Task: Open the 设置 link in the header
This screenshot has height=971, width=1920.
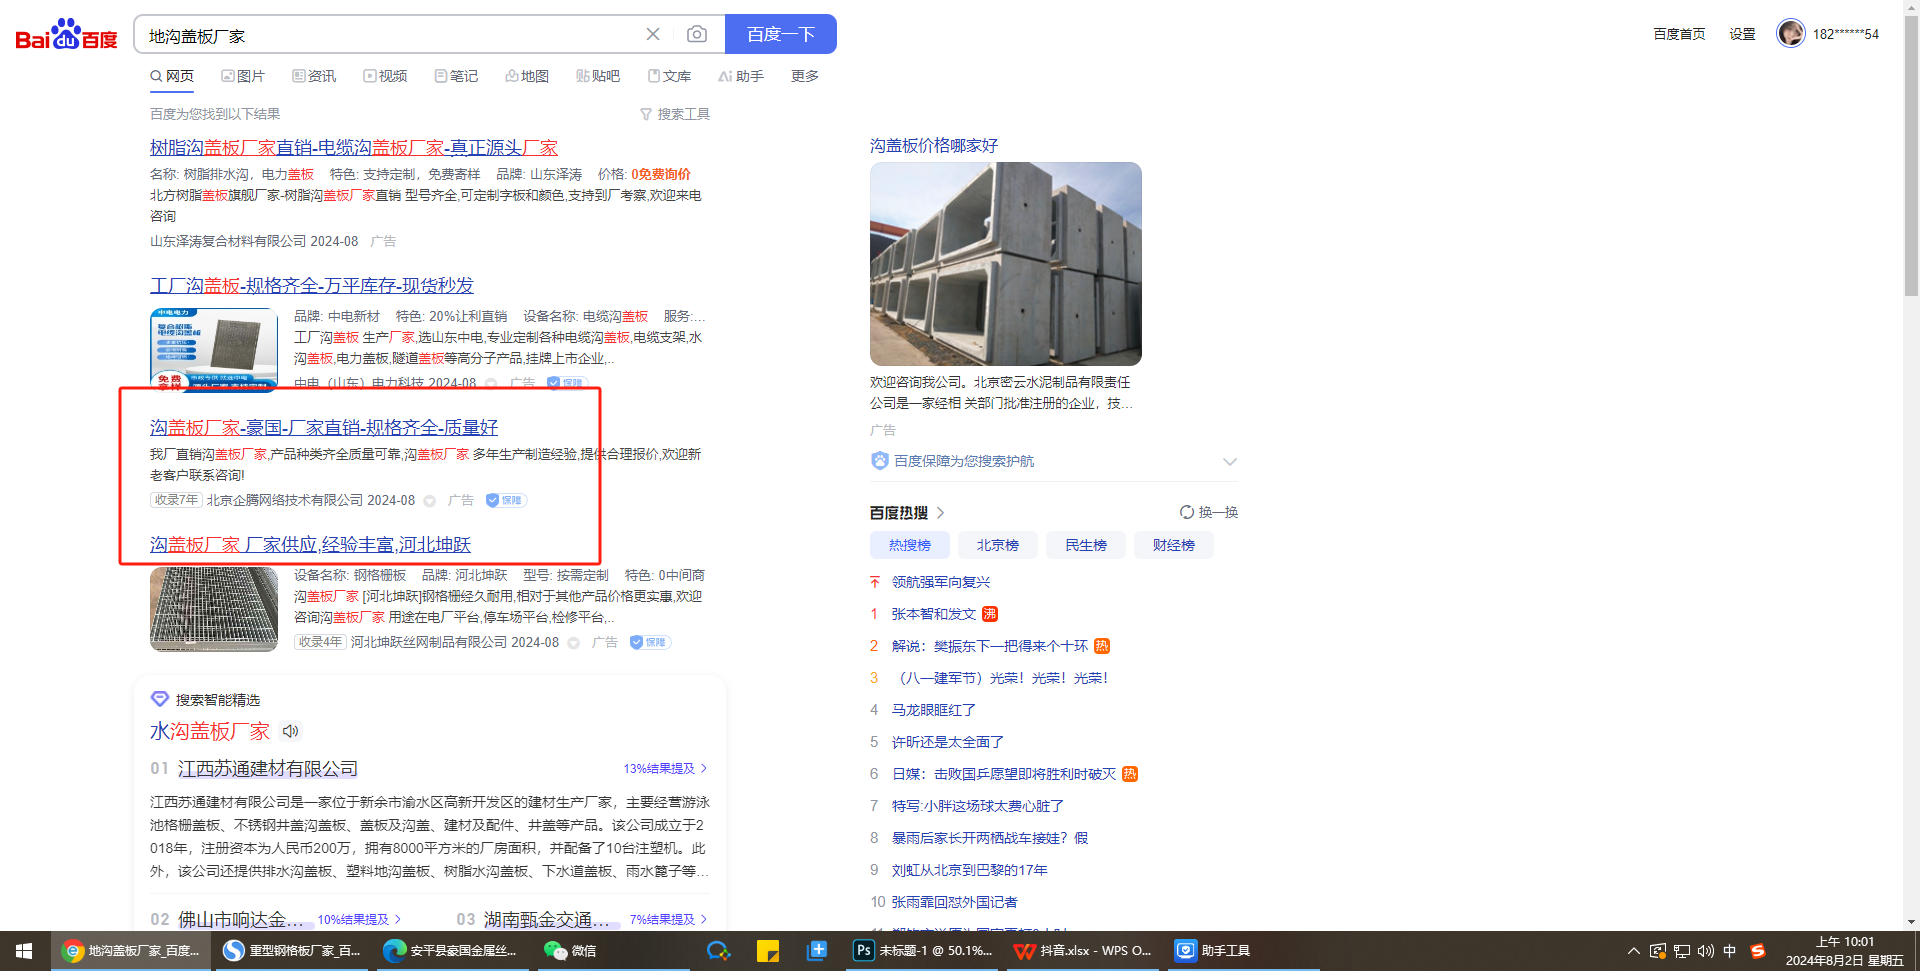Action: pyautogui.click(x=1743, y=34)
